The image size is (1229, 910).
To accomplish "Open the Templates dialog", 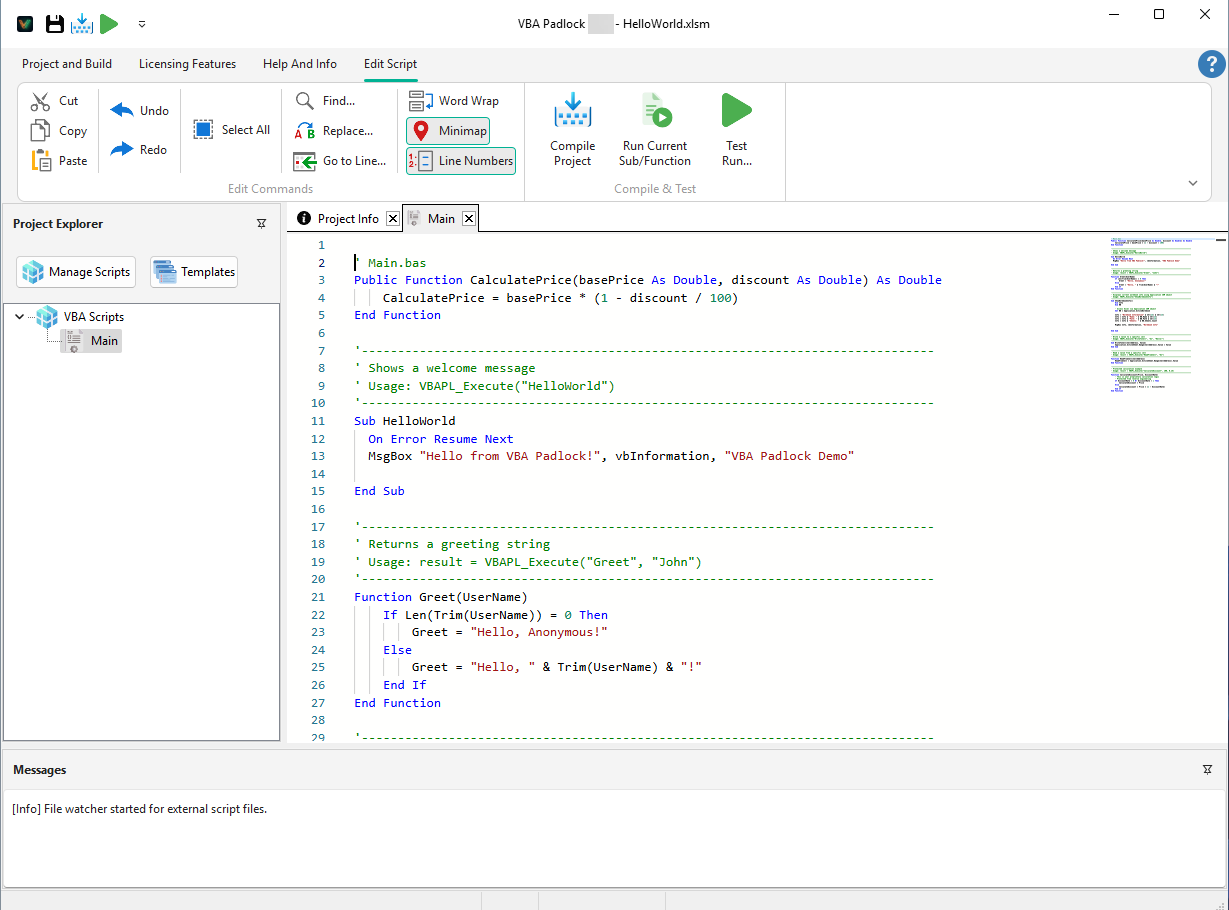I will point(193,271).
